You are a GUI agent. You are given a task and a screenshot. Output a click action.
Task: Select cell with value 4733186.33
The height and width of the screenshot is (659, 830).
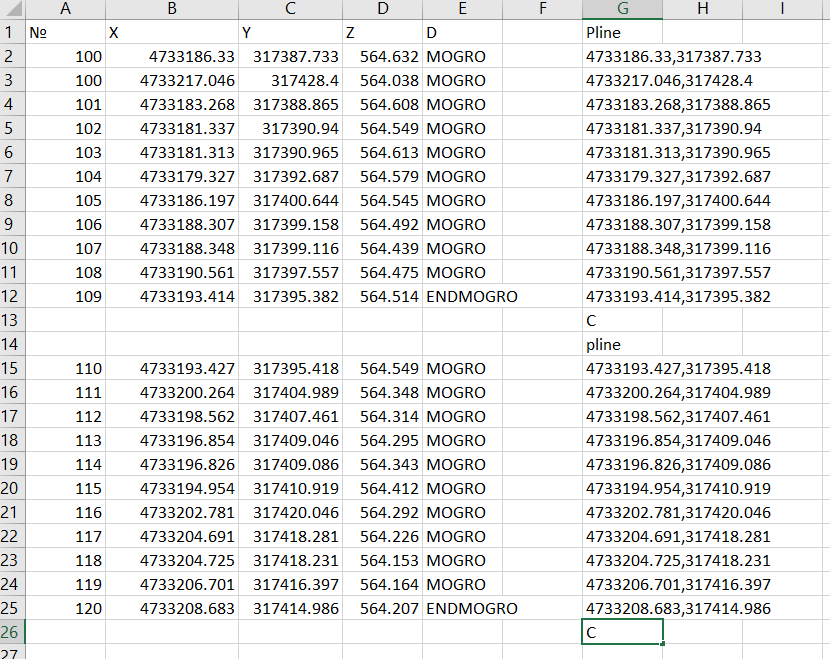click(x=172, y=57)
